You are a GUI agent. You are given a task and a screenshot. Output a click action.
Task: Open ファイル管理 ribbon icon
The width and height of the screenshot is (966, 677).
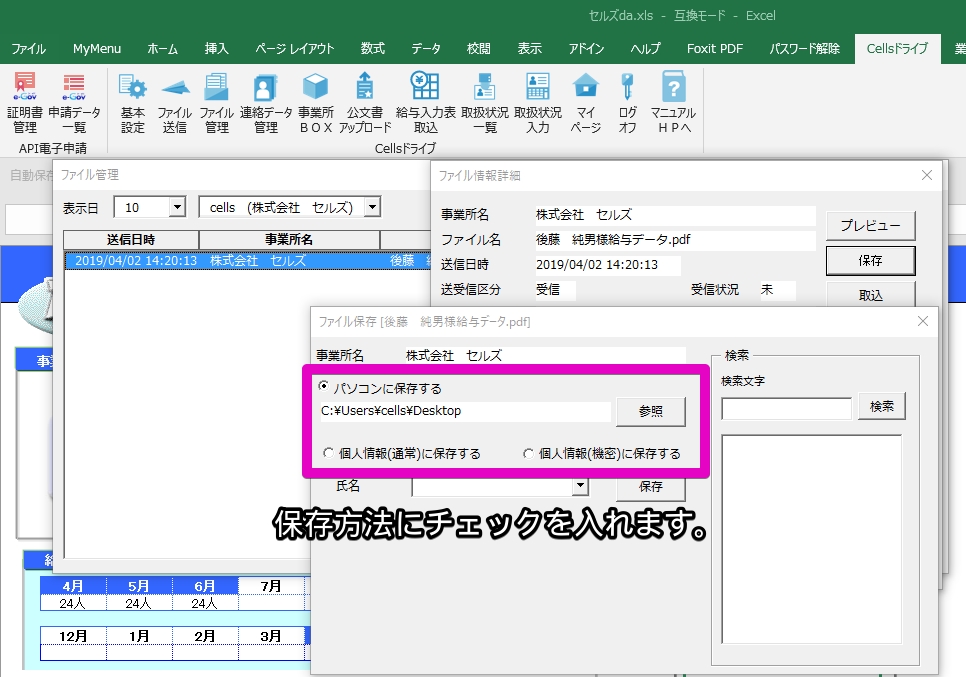click(x=216, y=102)
